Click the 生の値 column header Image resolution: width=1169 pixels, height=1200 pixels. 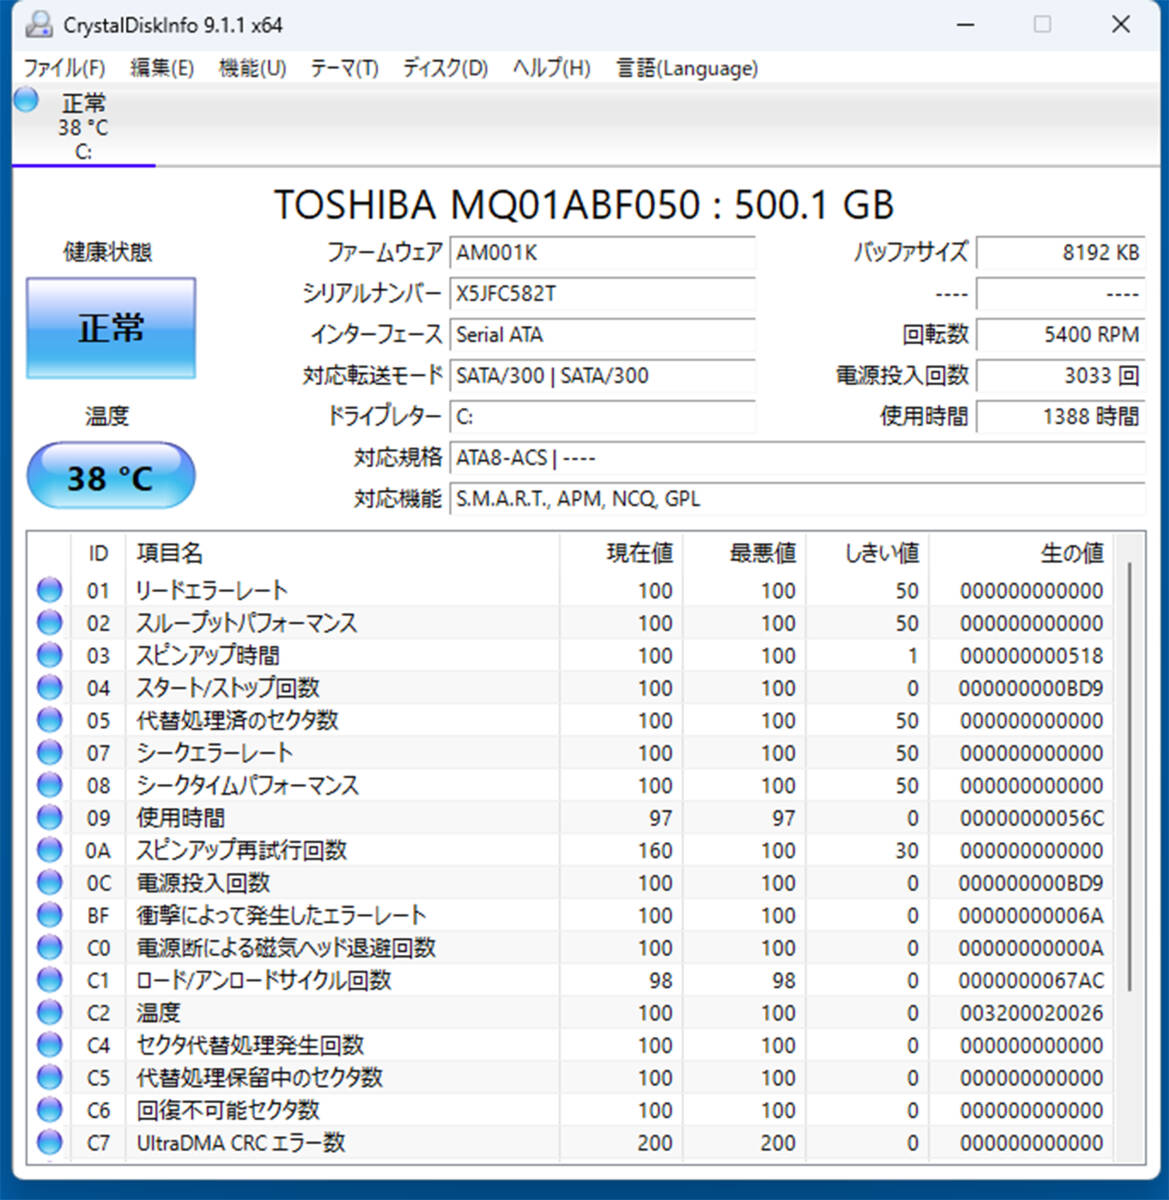click(x=1020, y=553)
